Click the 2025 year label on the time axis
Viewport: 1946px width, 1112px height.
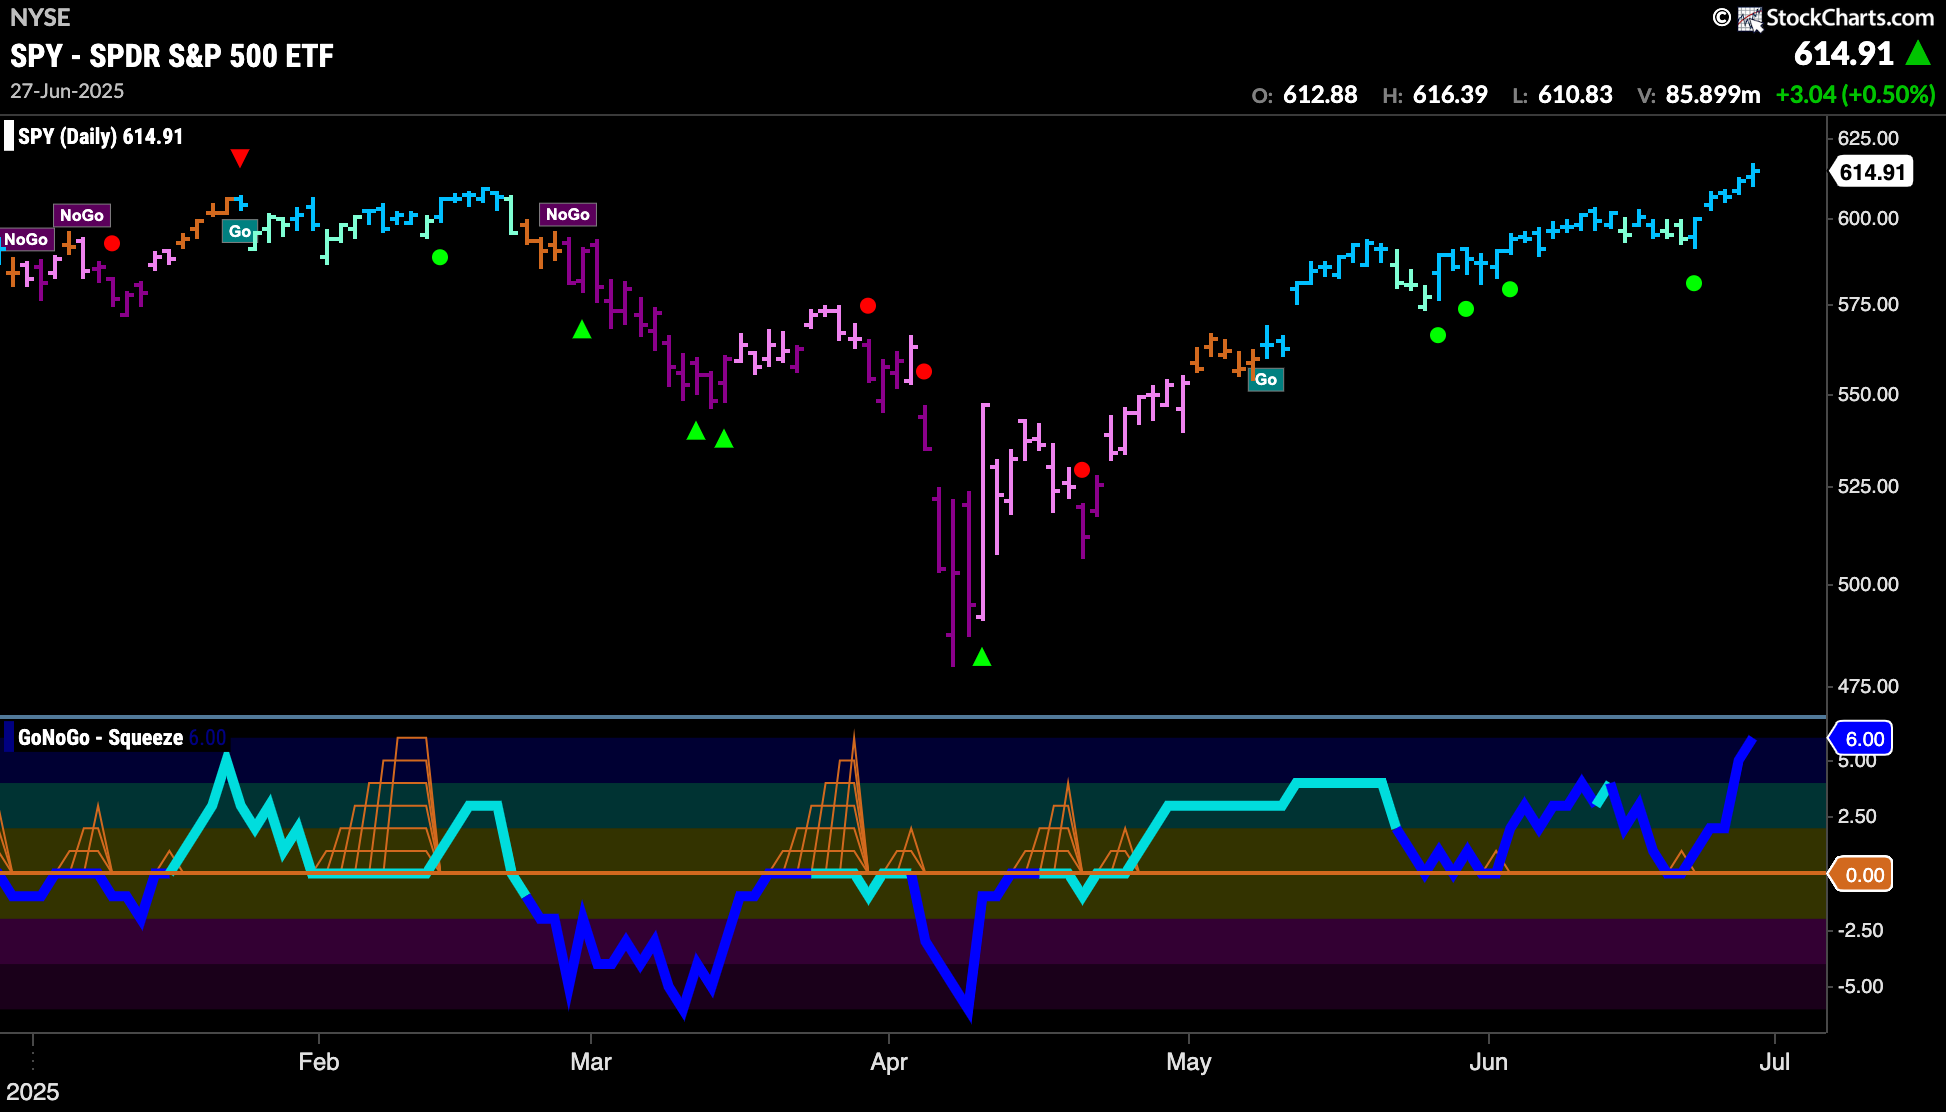coord(33,1091)
